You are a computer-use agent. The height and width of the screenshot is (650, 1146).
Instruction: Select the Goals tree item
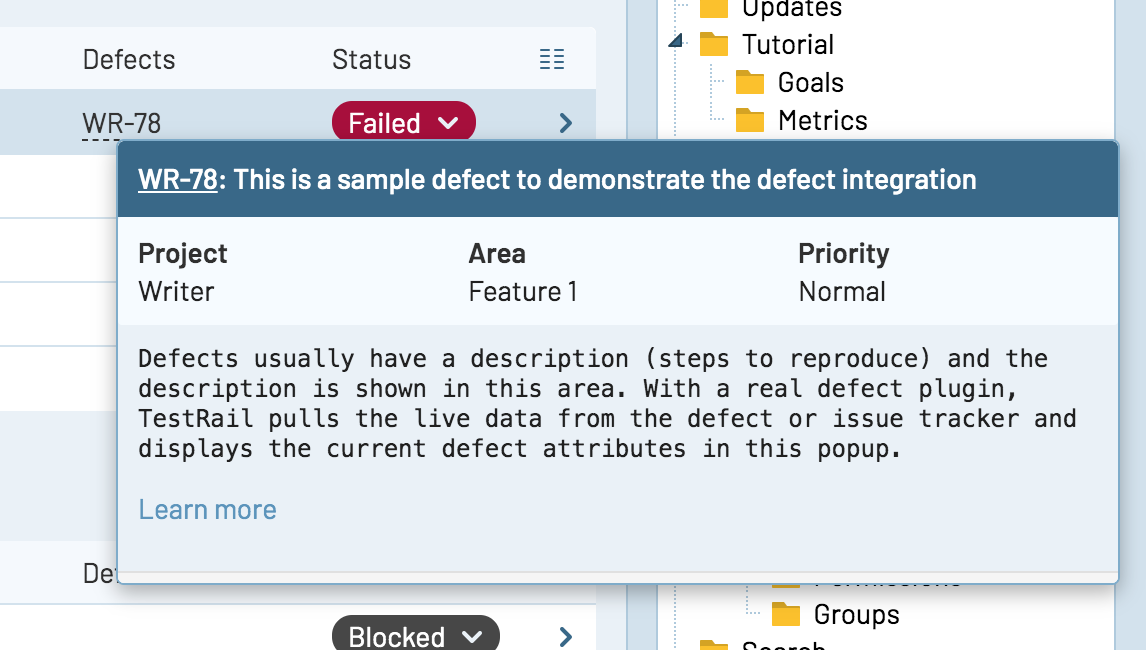click(810, 82)
